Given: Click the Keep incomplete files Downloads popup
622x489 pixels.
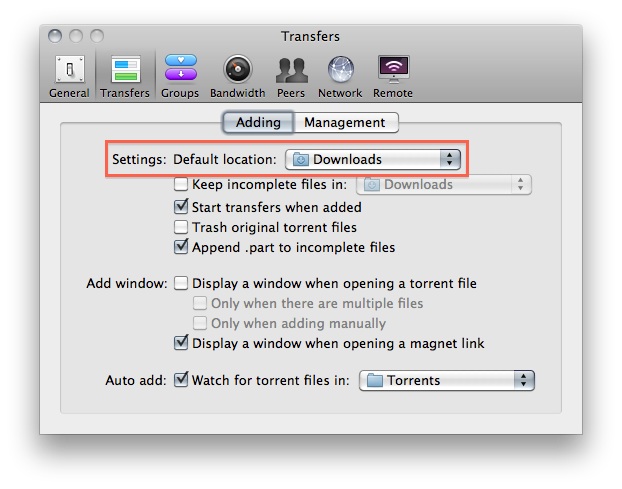Looking at the screenshot, I should click(x=444, y=184).
